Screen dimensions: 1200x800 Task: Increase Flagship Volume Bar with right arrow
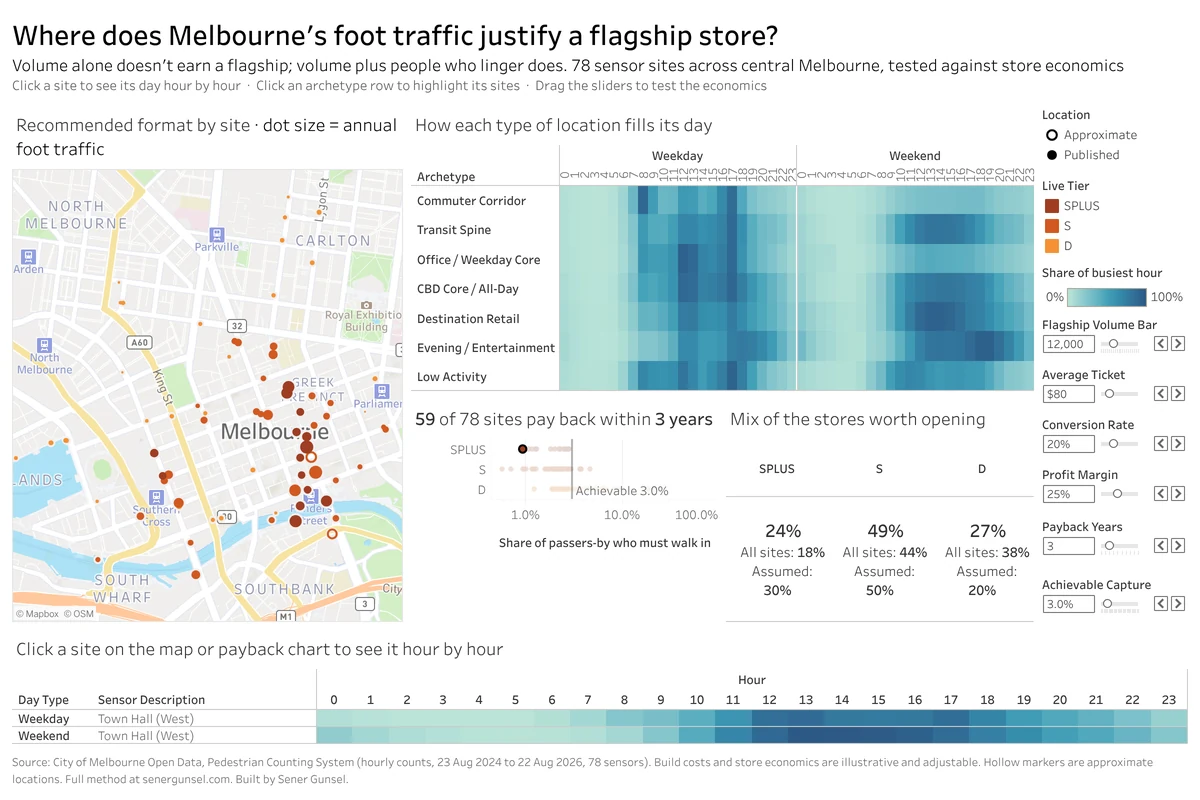[1178, 344]
